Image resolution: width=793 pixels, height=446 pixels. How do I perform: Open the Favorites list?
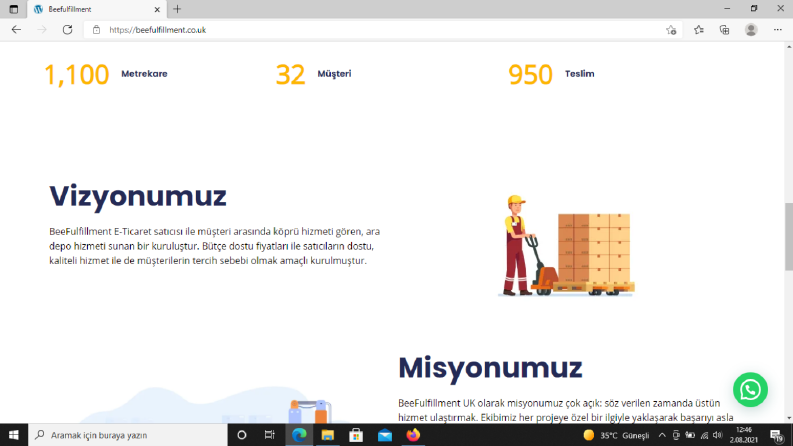click(x=699, y=30)
